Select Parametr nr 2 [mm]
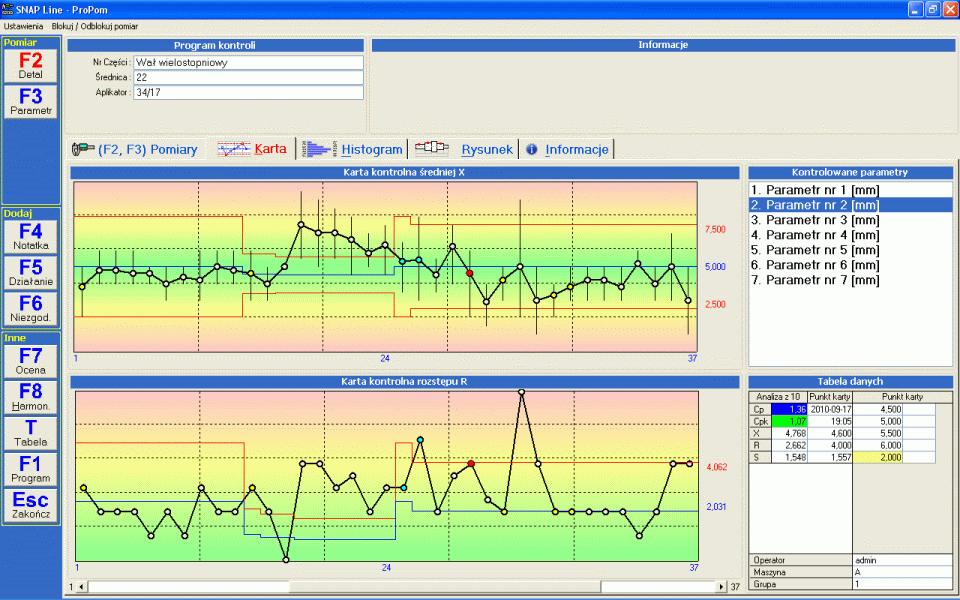Screen dimensions: 960x600 [x=850, y=205]
